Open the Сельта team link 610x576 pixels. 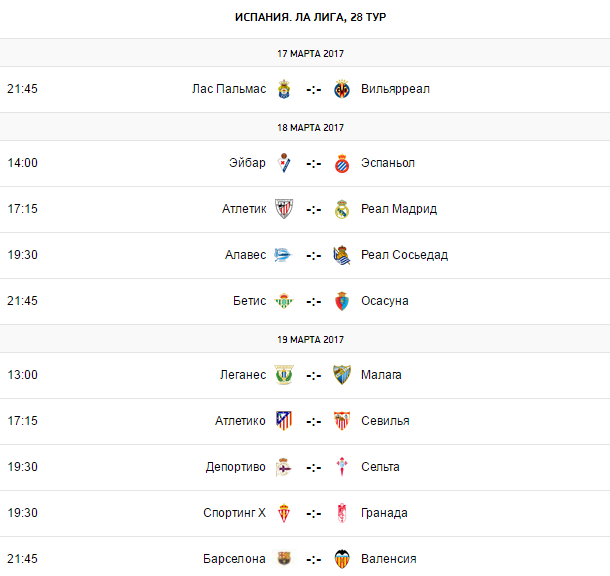(x=381, y=467)
